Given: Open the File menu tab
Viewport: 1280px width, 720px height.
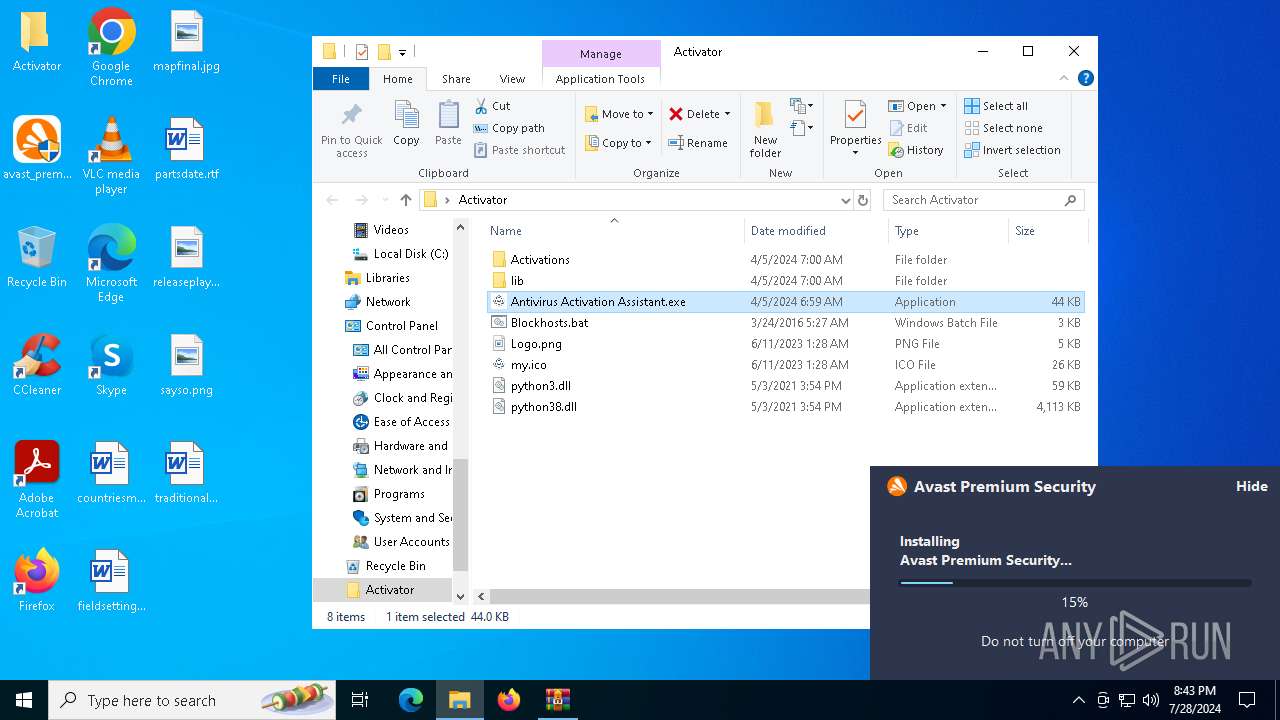Looking at the screenshot, I should pos(341,79).
